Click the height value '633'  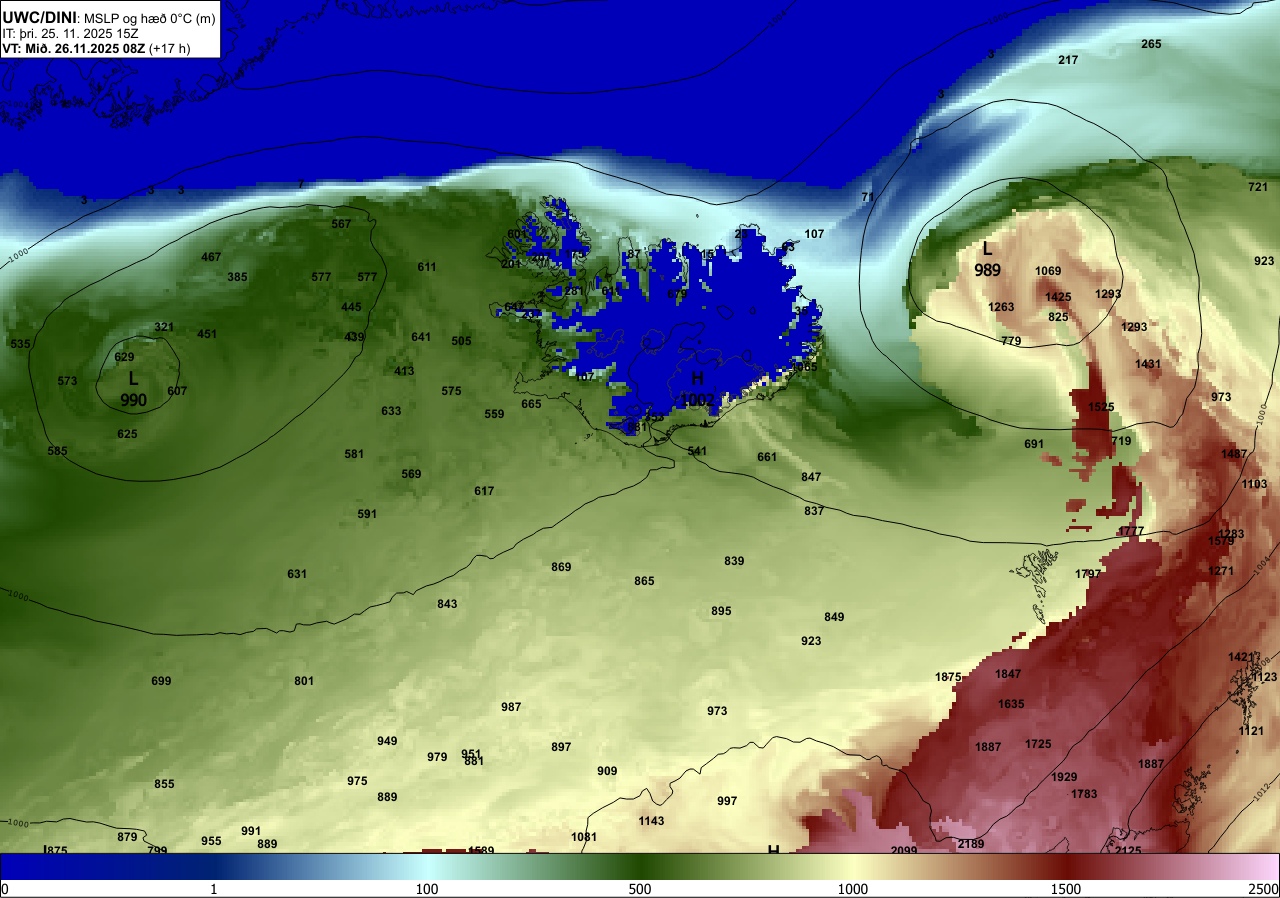pos(391,411)
